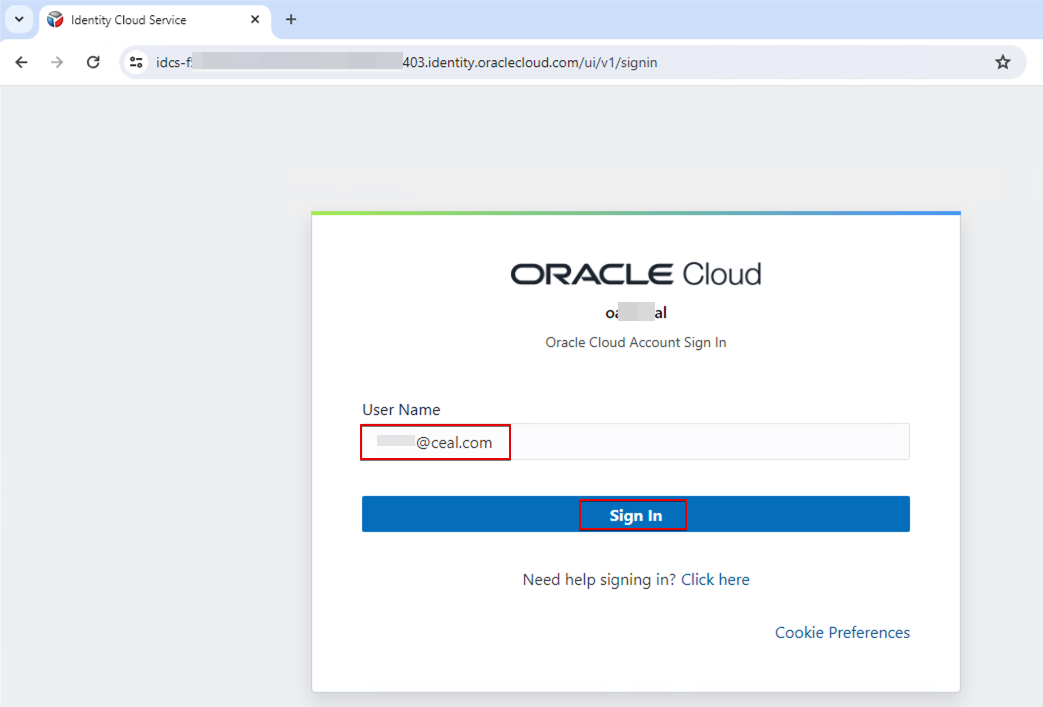Viewport: 1043px width, 707px height.
Task: Open a new browser tab
Action: [x=291, y=19]
